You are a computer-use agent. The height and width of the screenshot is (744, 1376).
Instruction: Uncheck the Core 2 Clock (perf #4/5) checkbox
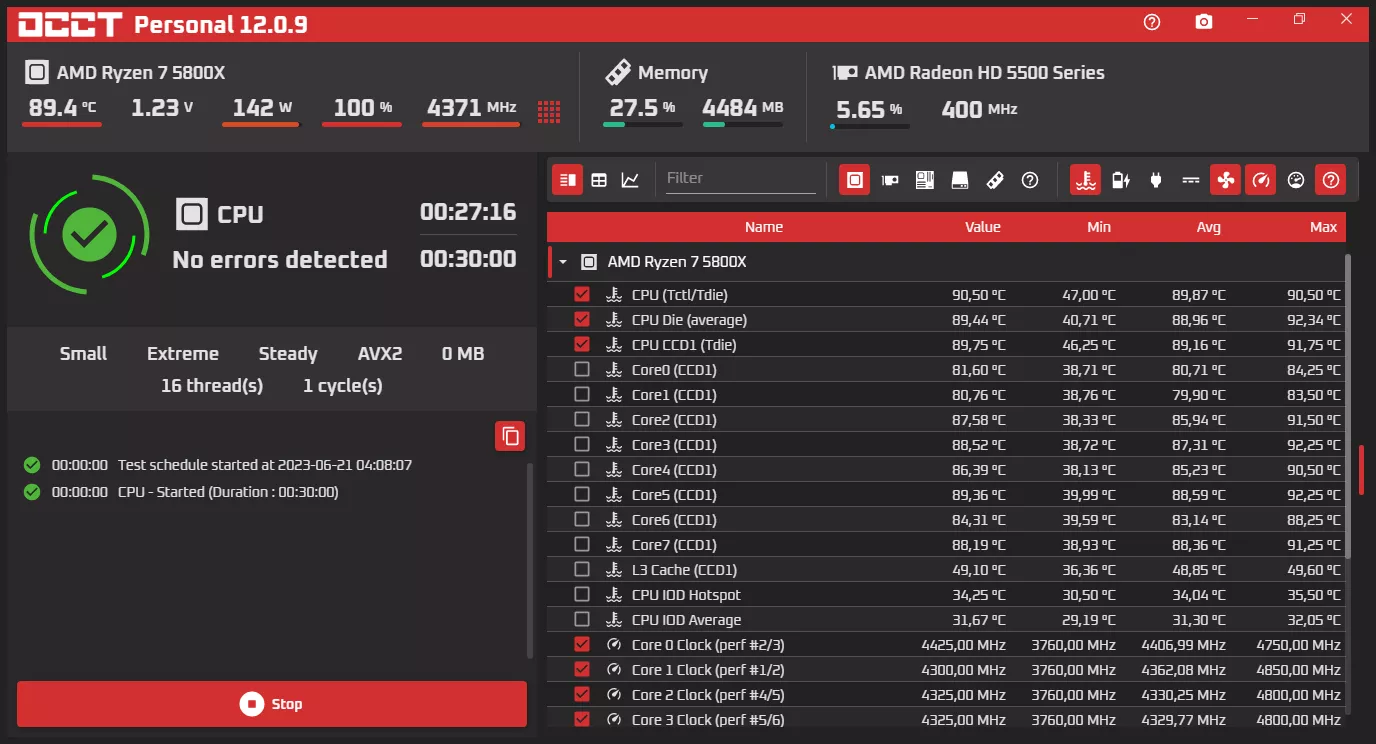pos(582,695)
